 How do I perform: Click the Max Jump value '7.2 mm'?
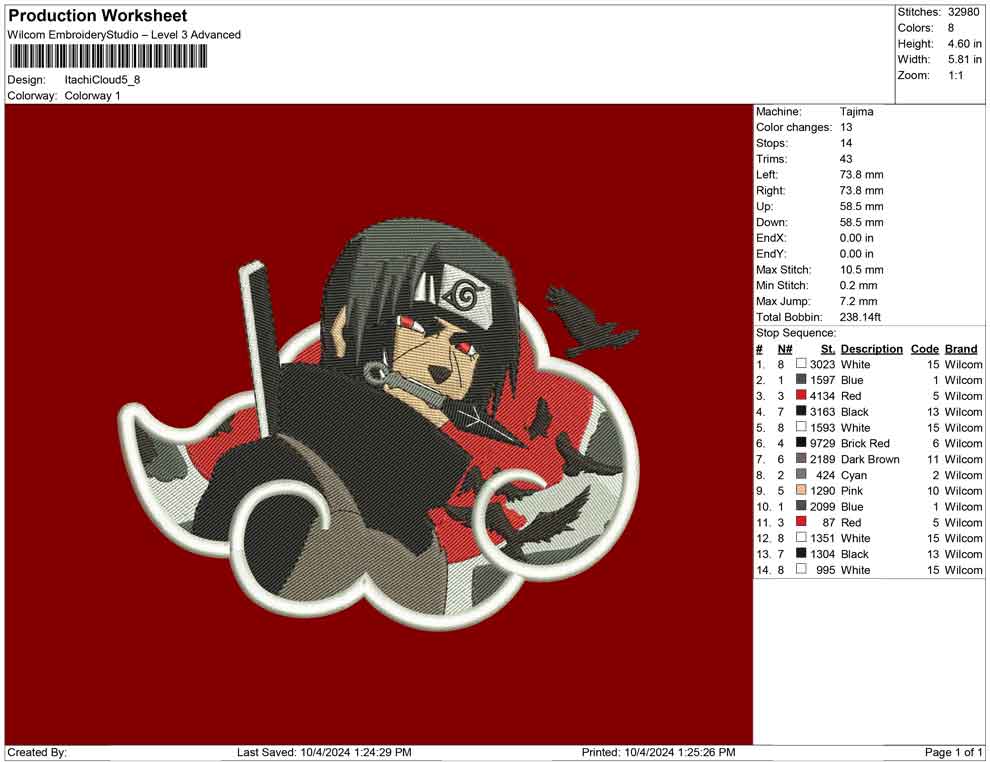[858, 301]
